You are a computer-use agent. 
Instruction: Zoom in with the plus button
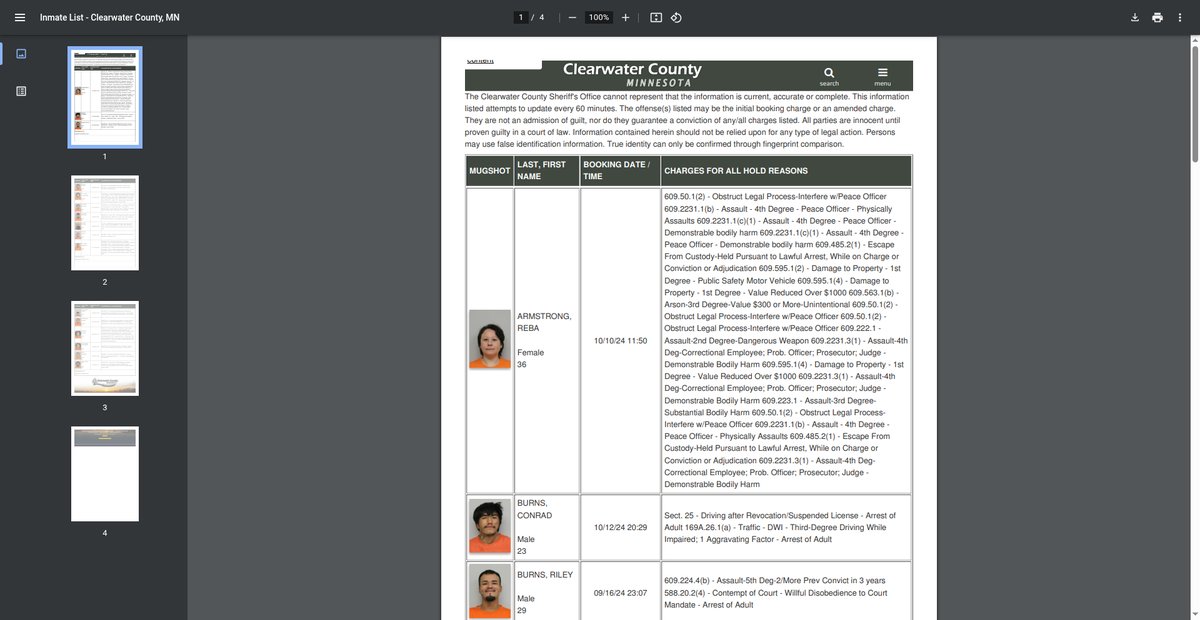pos(626,18)
